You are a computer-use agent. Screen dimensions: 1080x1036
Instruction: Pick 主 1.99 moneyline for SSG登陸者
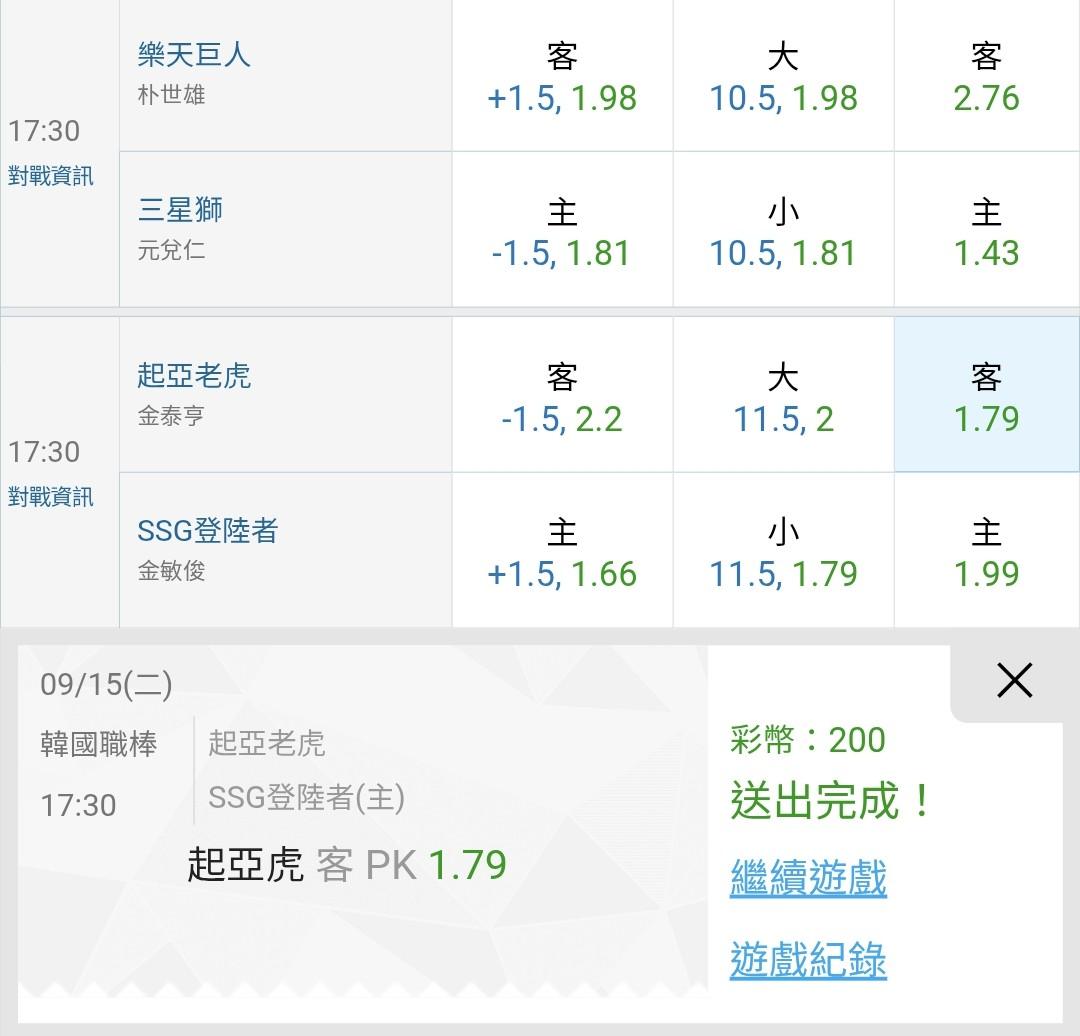[986, 550]
